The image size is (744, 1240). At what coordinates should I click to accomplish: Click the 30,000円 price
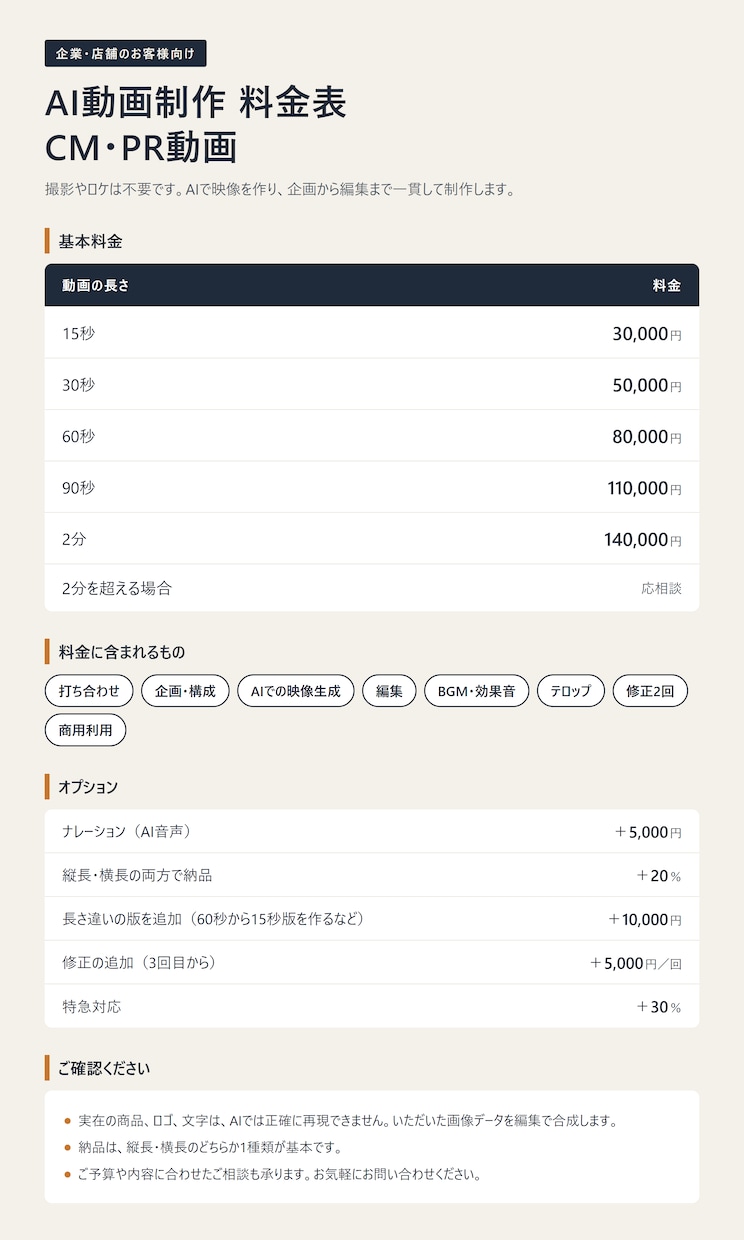[x=647, y=334]
